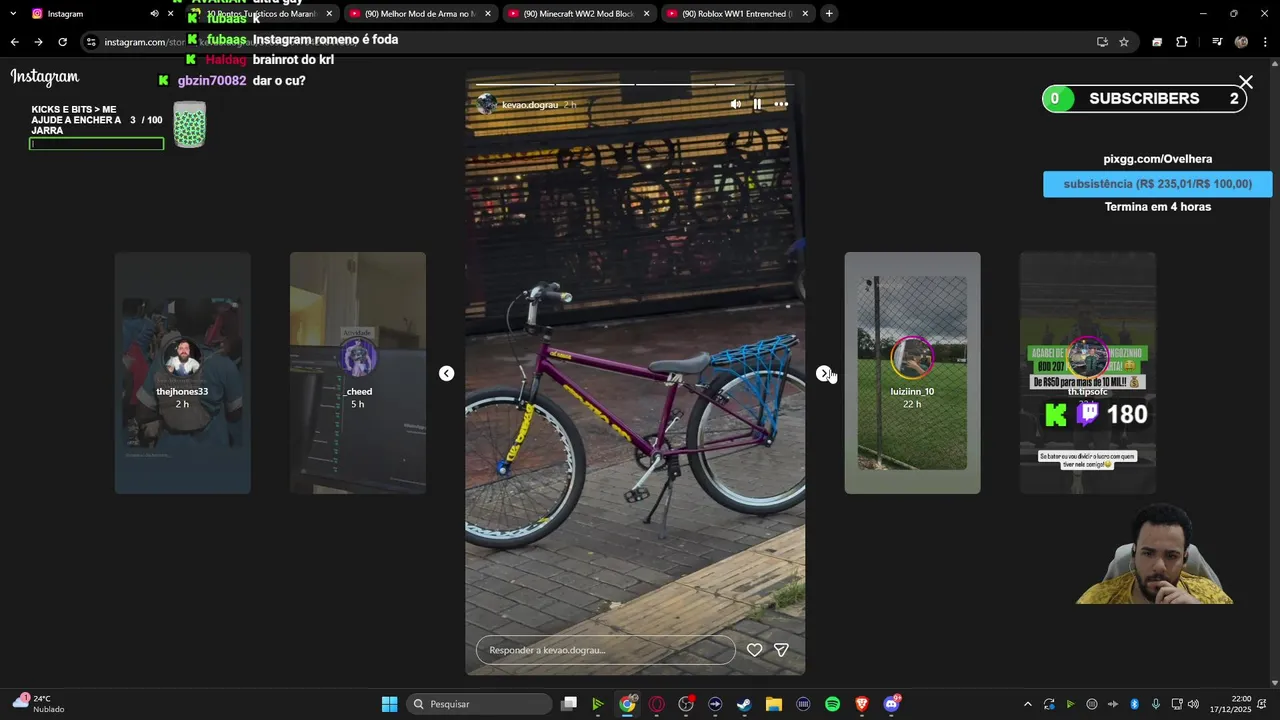The height and width of the screenshot is (720, 1280).
Task: Close the Instagram story viewer
Action: pos(1245,82)
